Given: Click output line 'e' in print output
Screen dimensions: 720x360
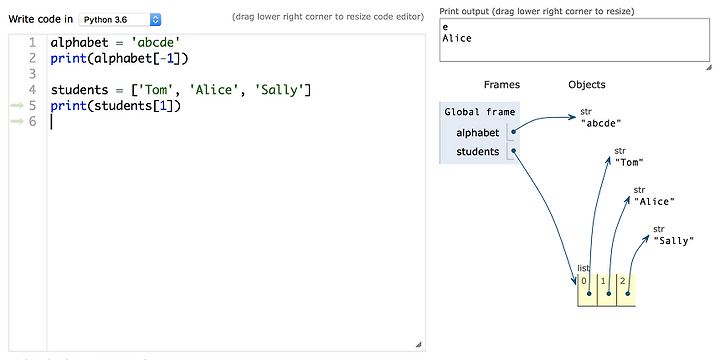Looking at the screenshot, I should tap(445, 27).
